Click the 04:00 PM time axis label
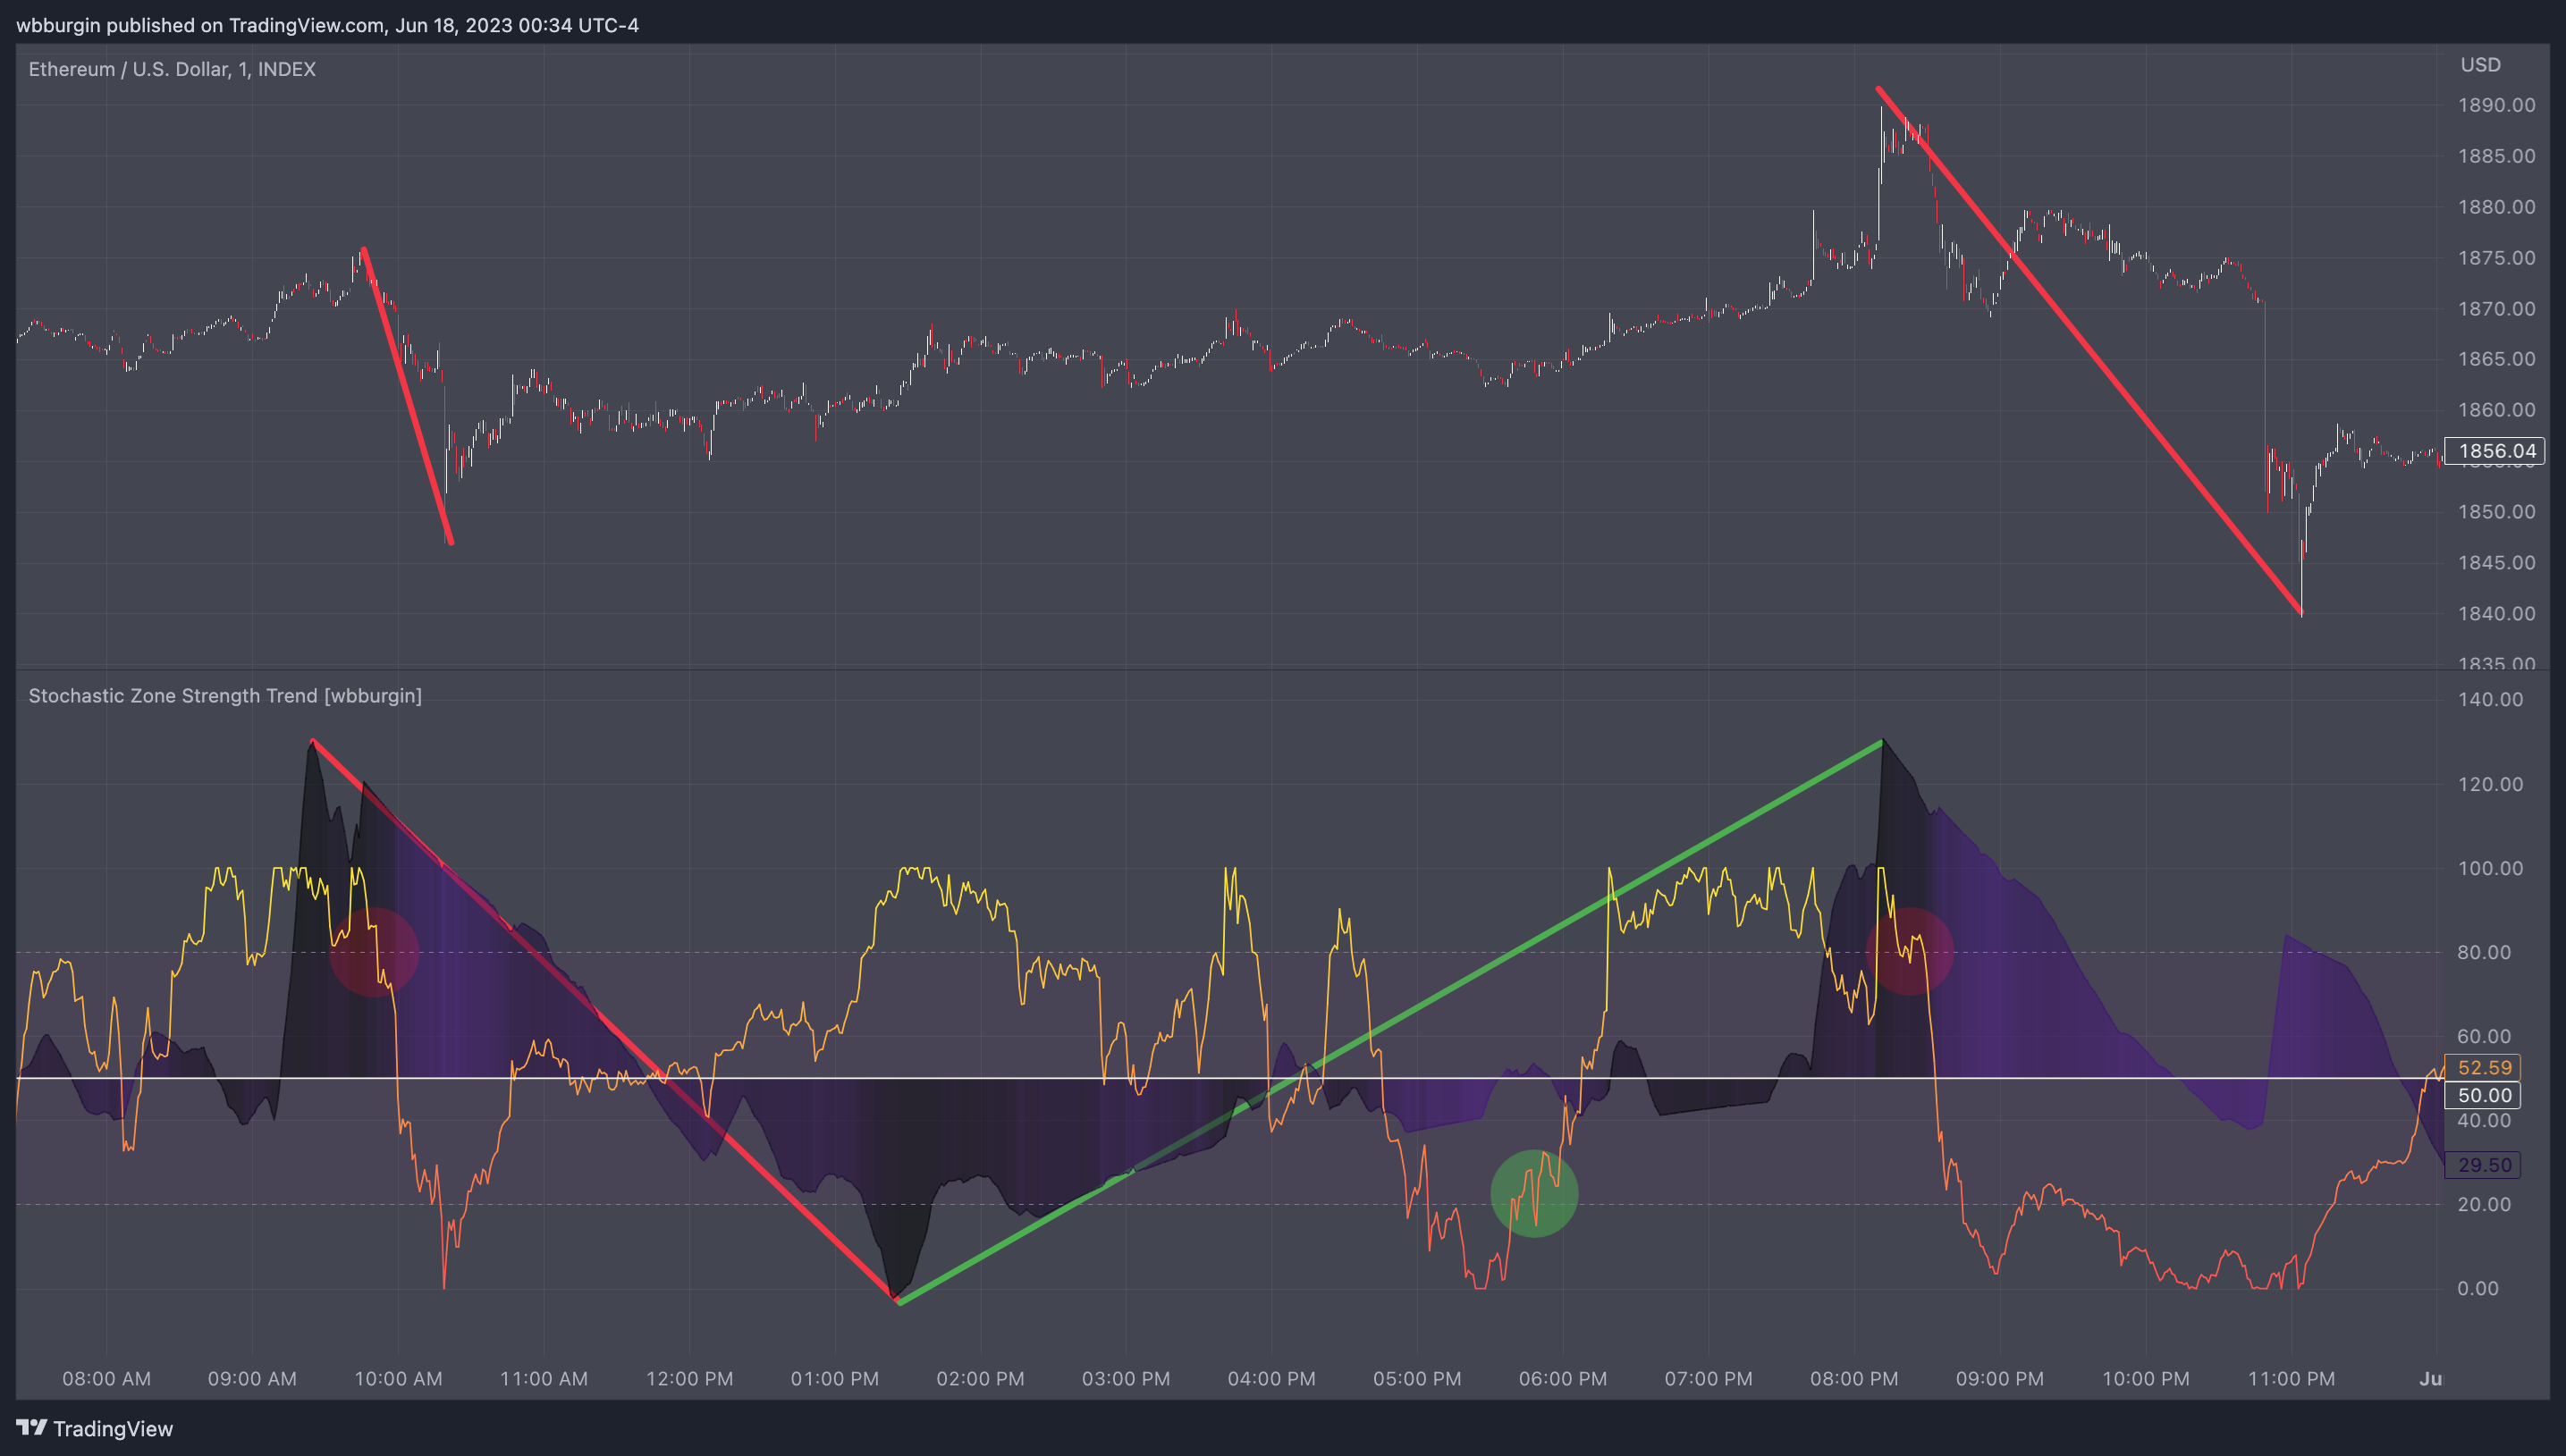The image size is (2566, 1456). 1271,1378
